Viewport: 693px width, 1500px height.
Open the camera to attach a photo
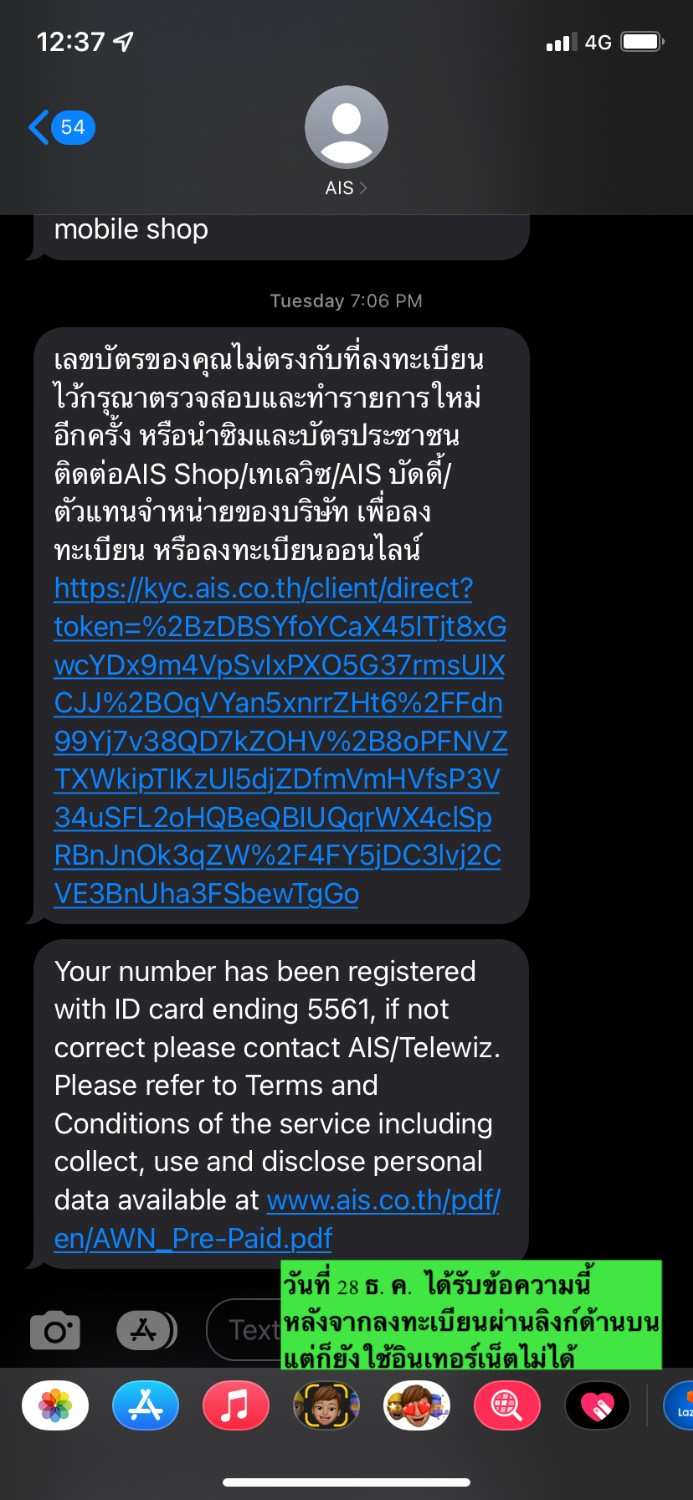point(55,1330)
